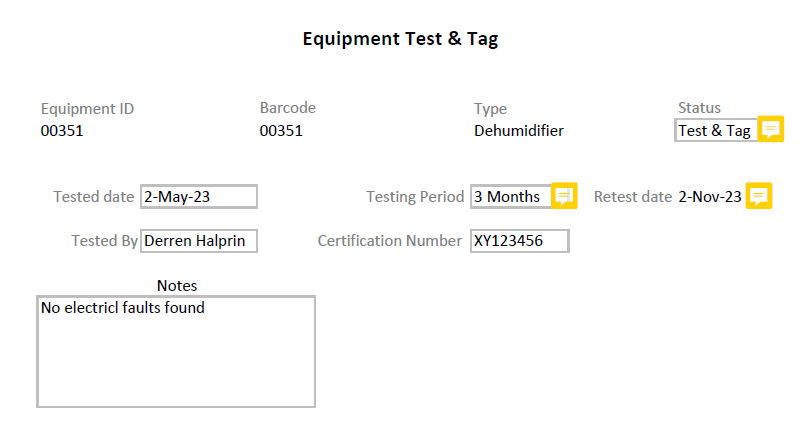
Task: Click the Tested date field with 2-May-23
Action: [x=199, y=197]
